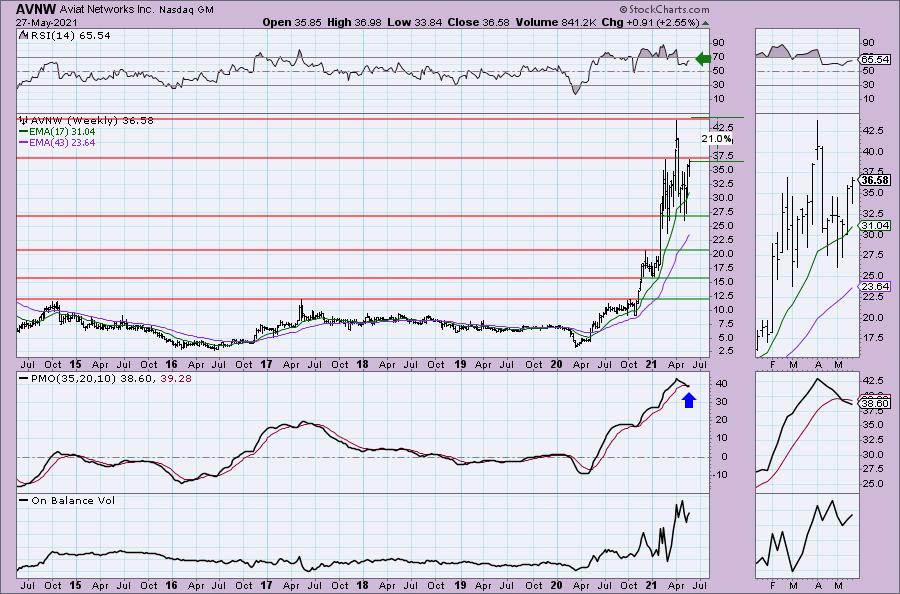Screen dimensions: 900x594
Task: Click the 90 label on main RSI axis
Action: click(x=718, y=42)
